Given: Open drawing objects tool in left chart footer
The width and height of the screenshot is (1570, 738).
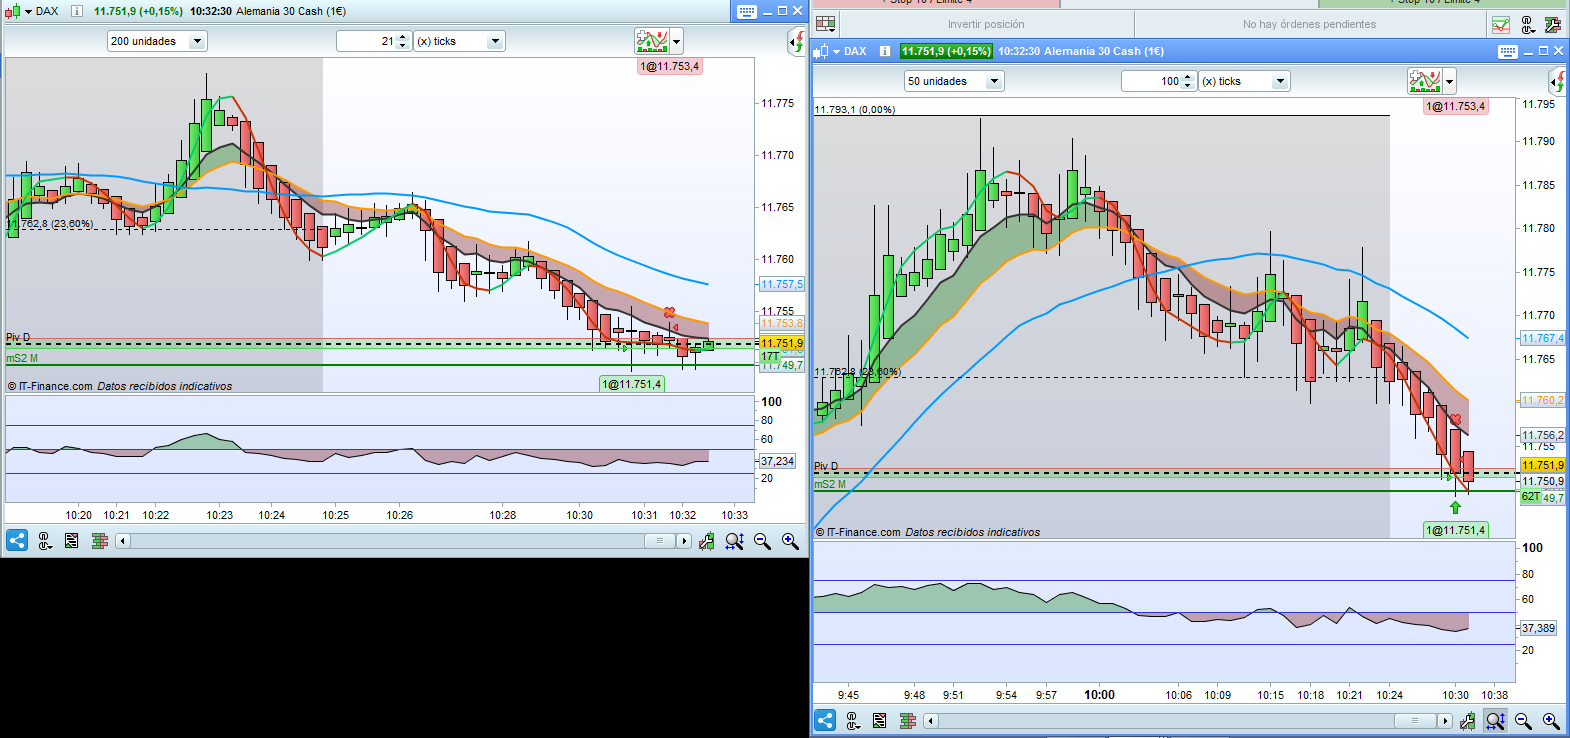Looking at the screenshot, I should (45, 541).
